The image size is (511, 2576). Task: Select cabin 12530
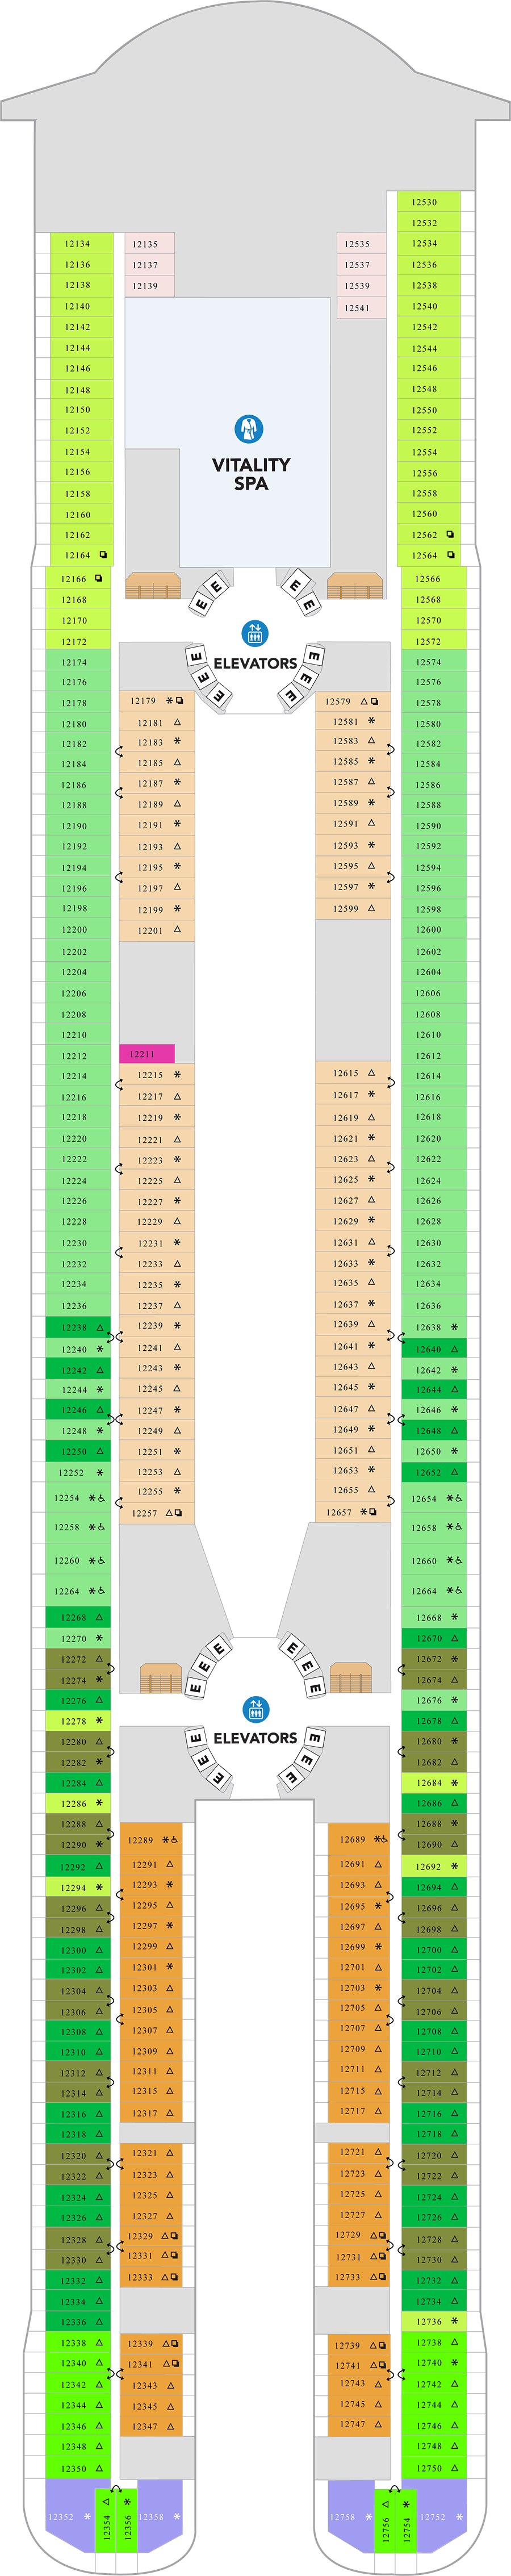[428, 201]
